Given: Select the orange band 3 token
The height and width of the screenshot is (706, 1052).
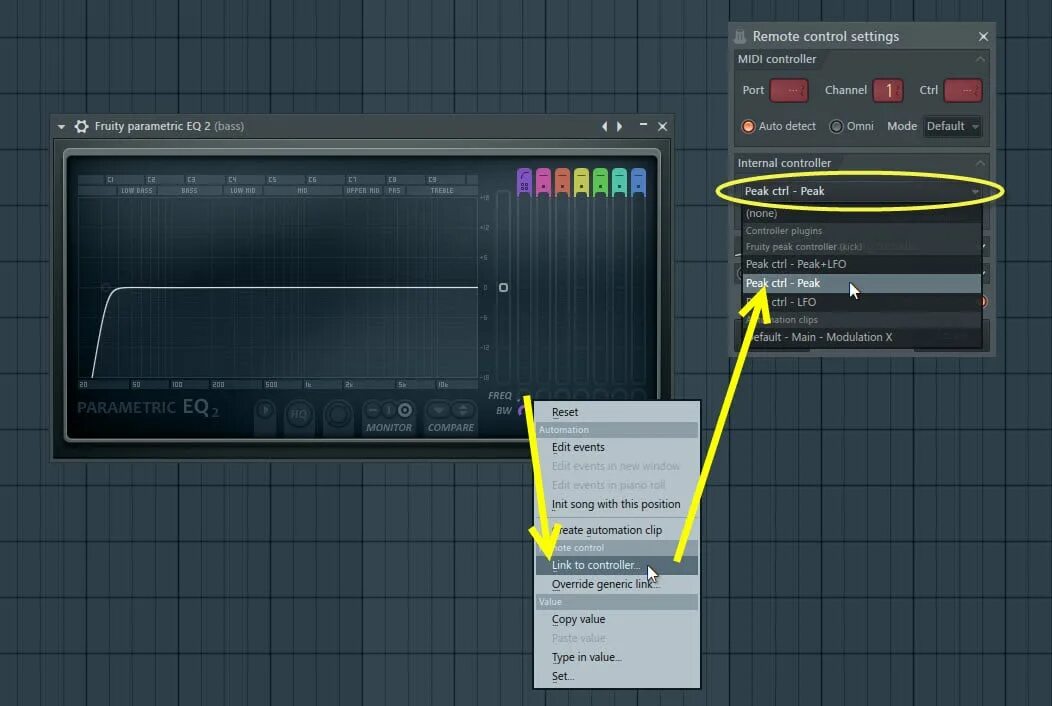Looking at the screenshot, I should coord(562,183).
